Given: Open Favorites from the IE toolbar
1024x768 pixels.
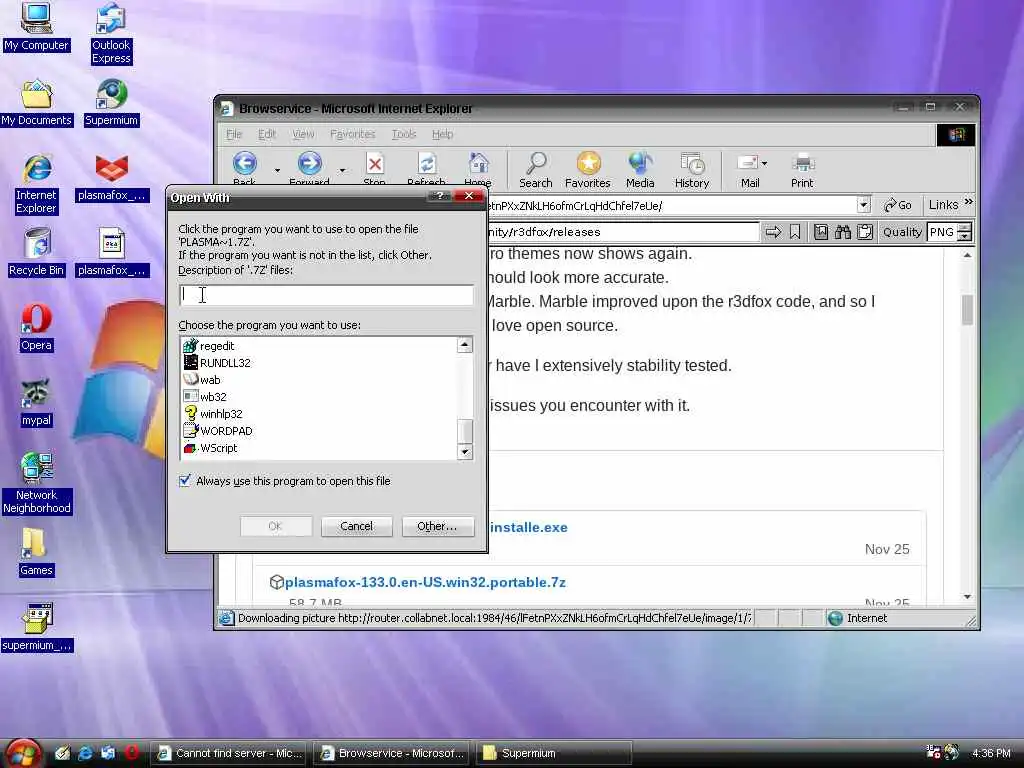Looking at the screenshot, I should [588, 170].
